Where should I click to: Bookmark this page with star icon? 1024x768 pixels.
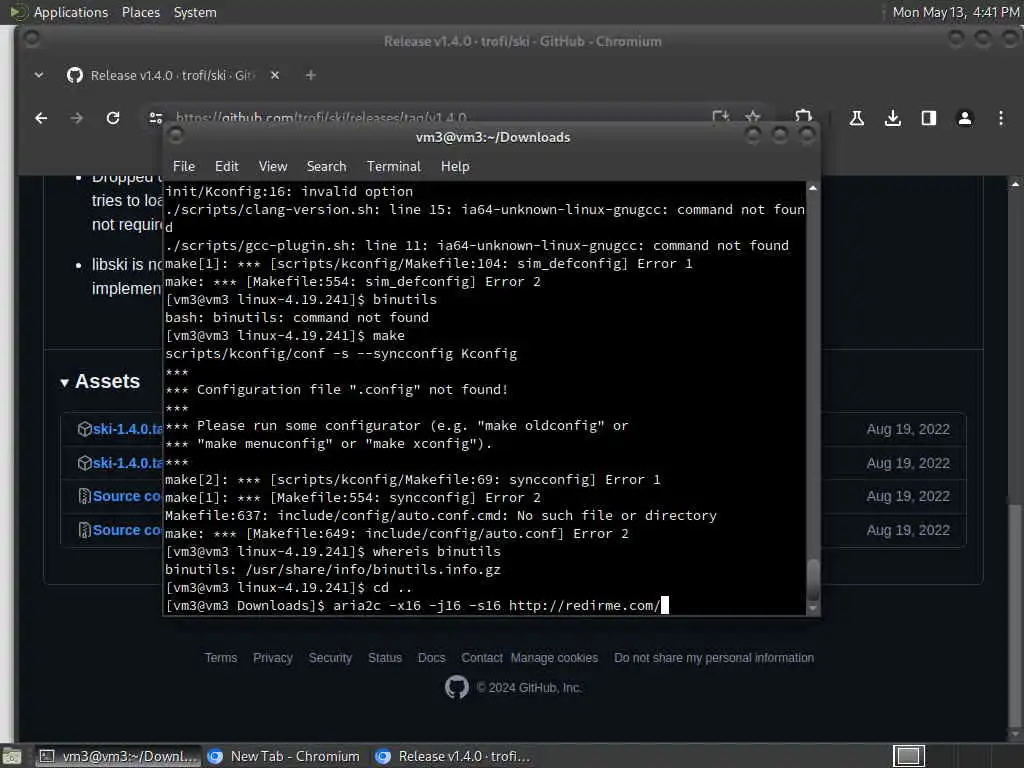752,117
